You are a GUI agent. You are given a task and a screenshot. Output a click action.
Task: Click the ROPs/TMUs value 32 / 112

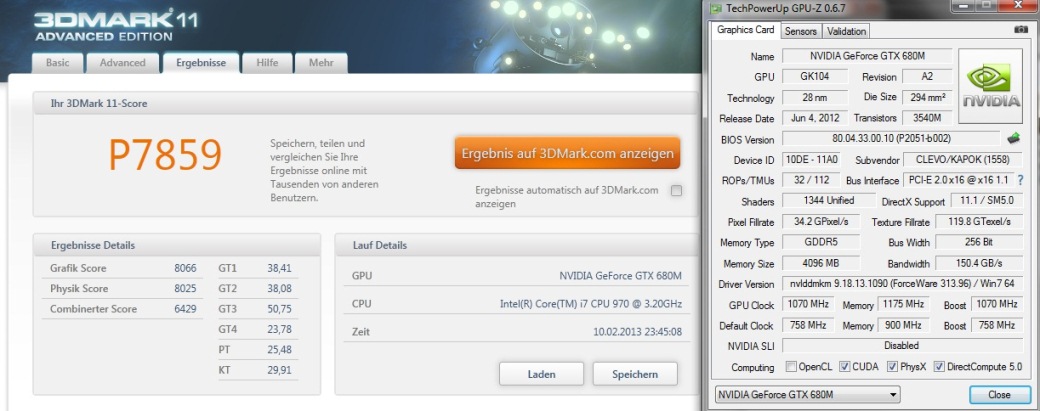pyautogui.click(x=811, y=180)
